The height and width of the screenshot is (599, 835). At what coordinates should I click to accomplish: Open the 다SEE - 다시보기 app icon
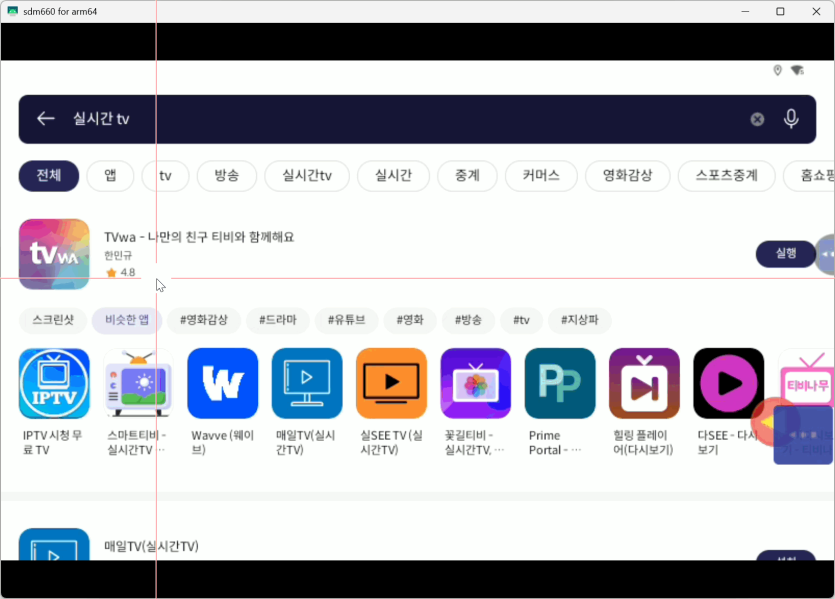coord(728,383)
